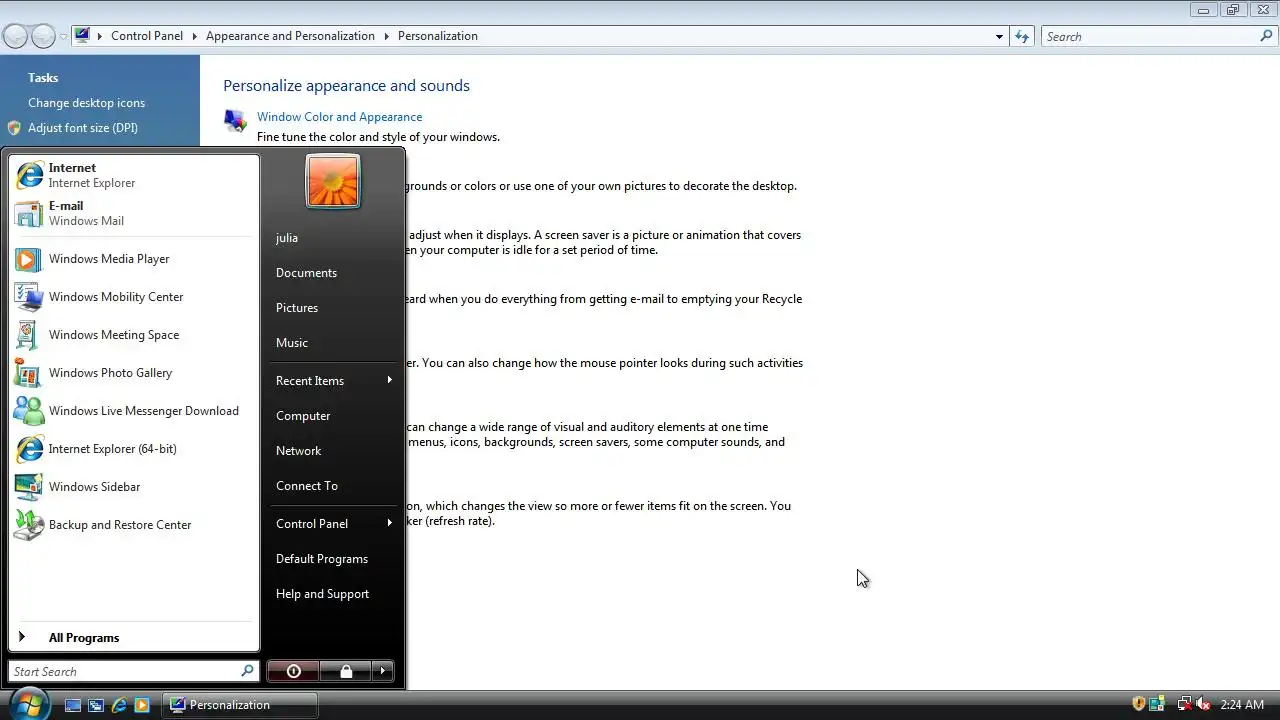The width and height of the screenshot is (1280, 720).
Task: Open Help and Support
Action: click(x=322, y=594)
